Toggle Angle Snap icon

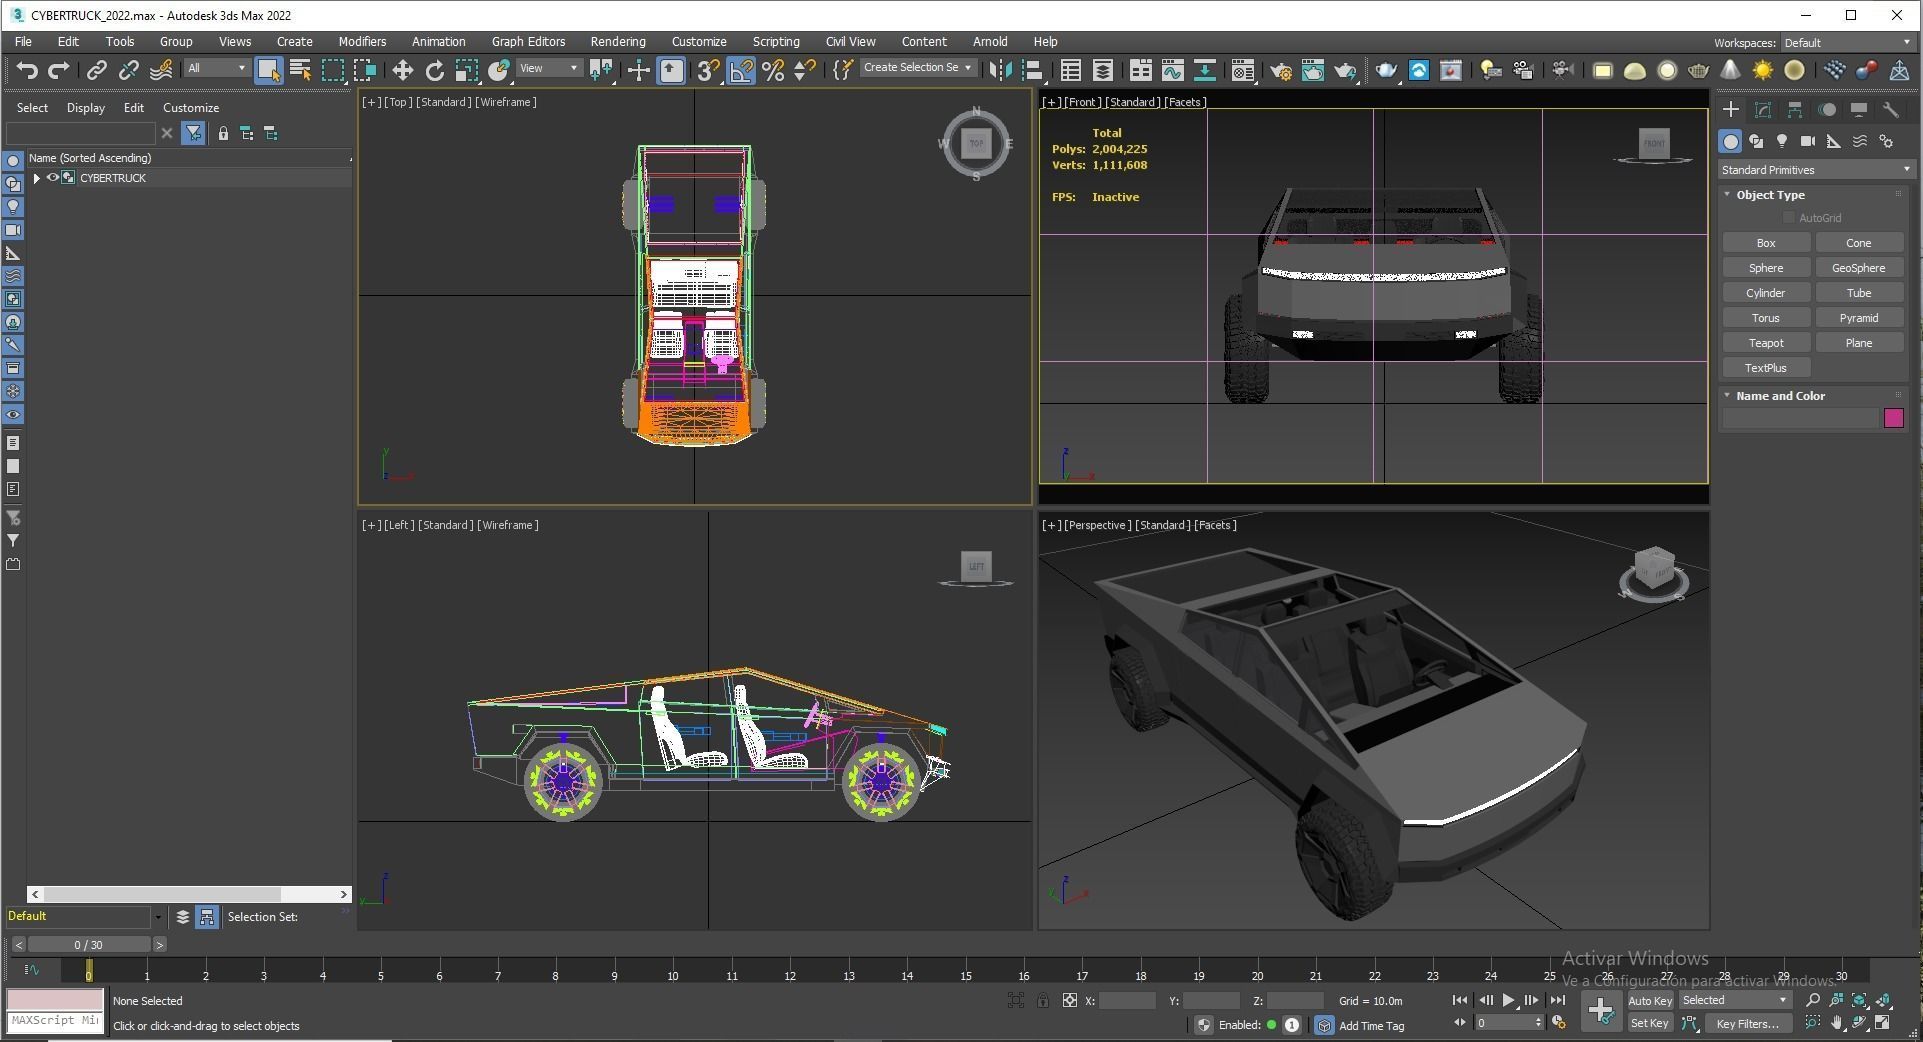pyautogui.click(x=741, y=70)
